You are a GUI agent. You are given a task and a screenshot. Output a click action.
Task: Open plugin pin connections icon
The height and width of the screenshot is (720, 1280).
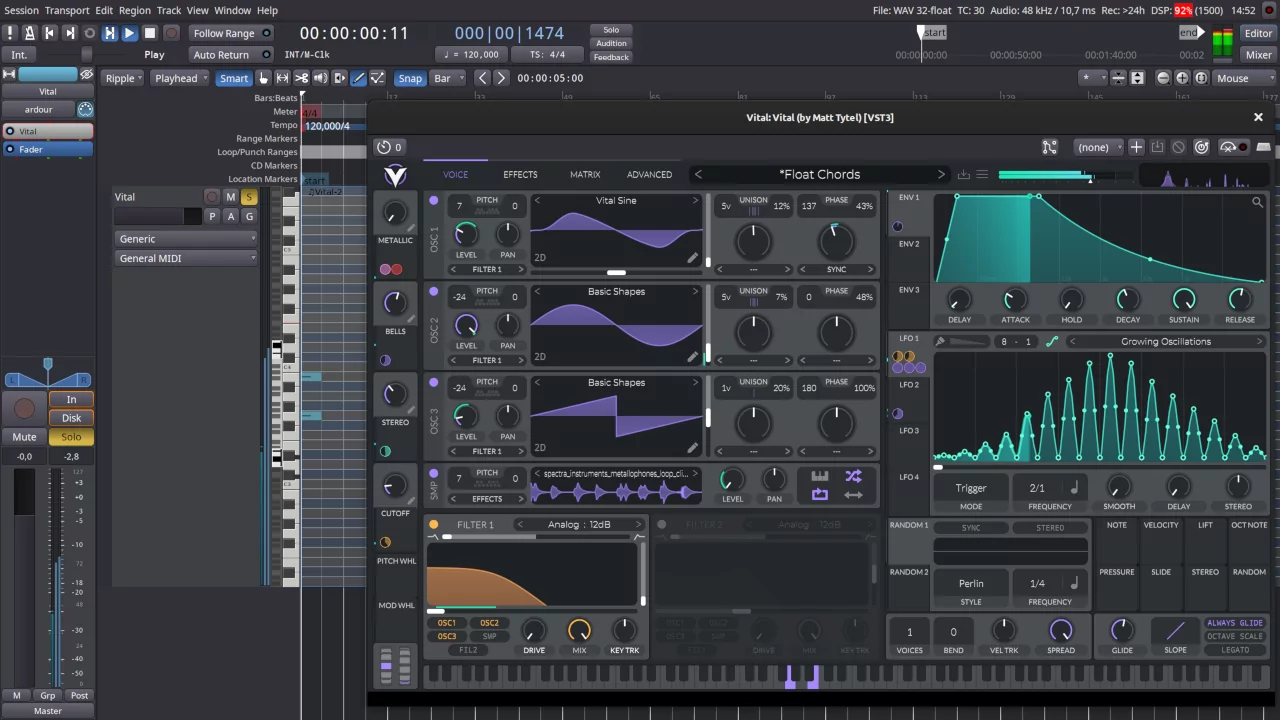click(x=1049, y=147)
